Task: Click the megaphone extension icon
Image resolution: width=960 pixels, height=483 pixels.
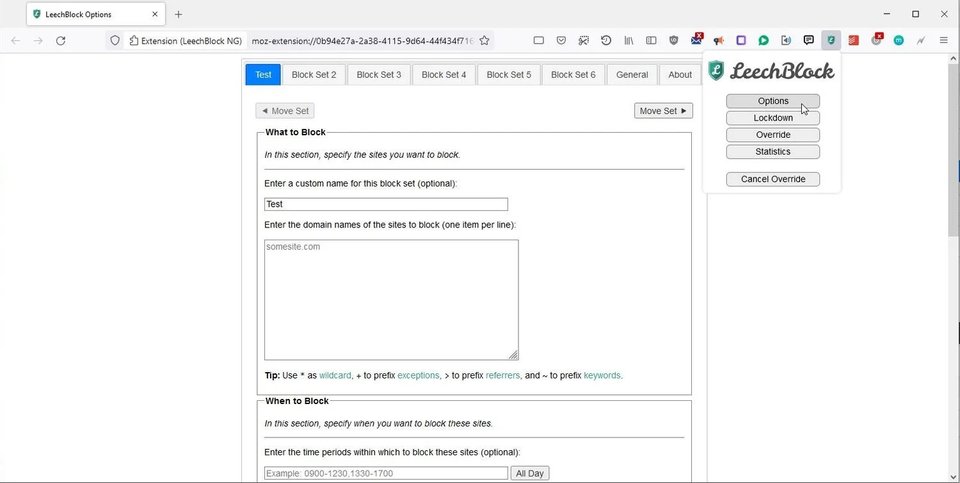Action: (719, 40)
